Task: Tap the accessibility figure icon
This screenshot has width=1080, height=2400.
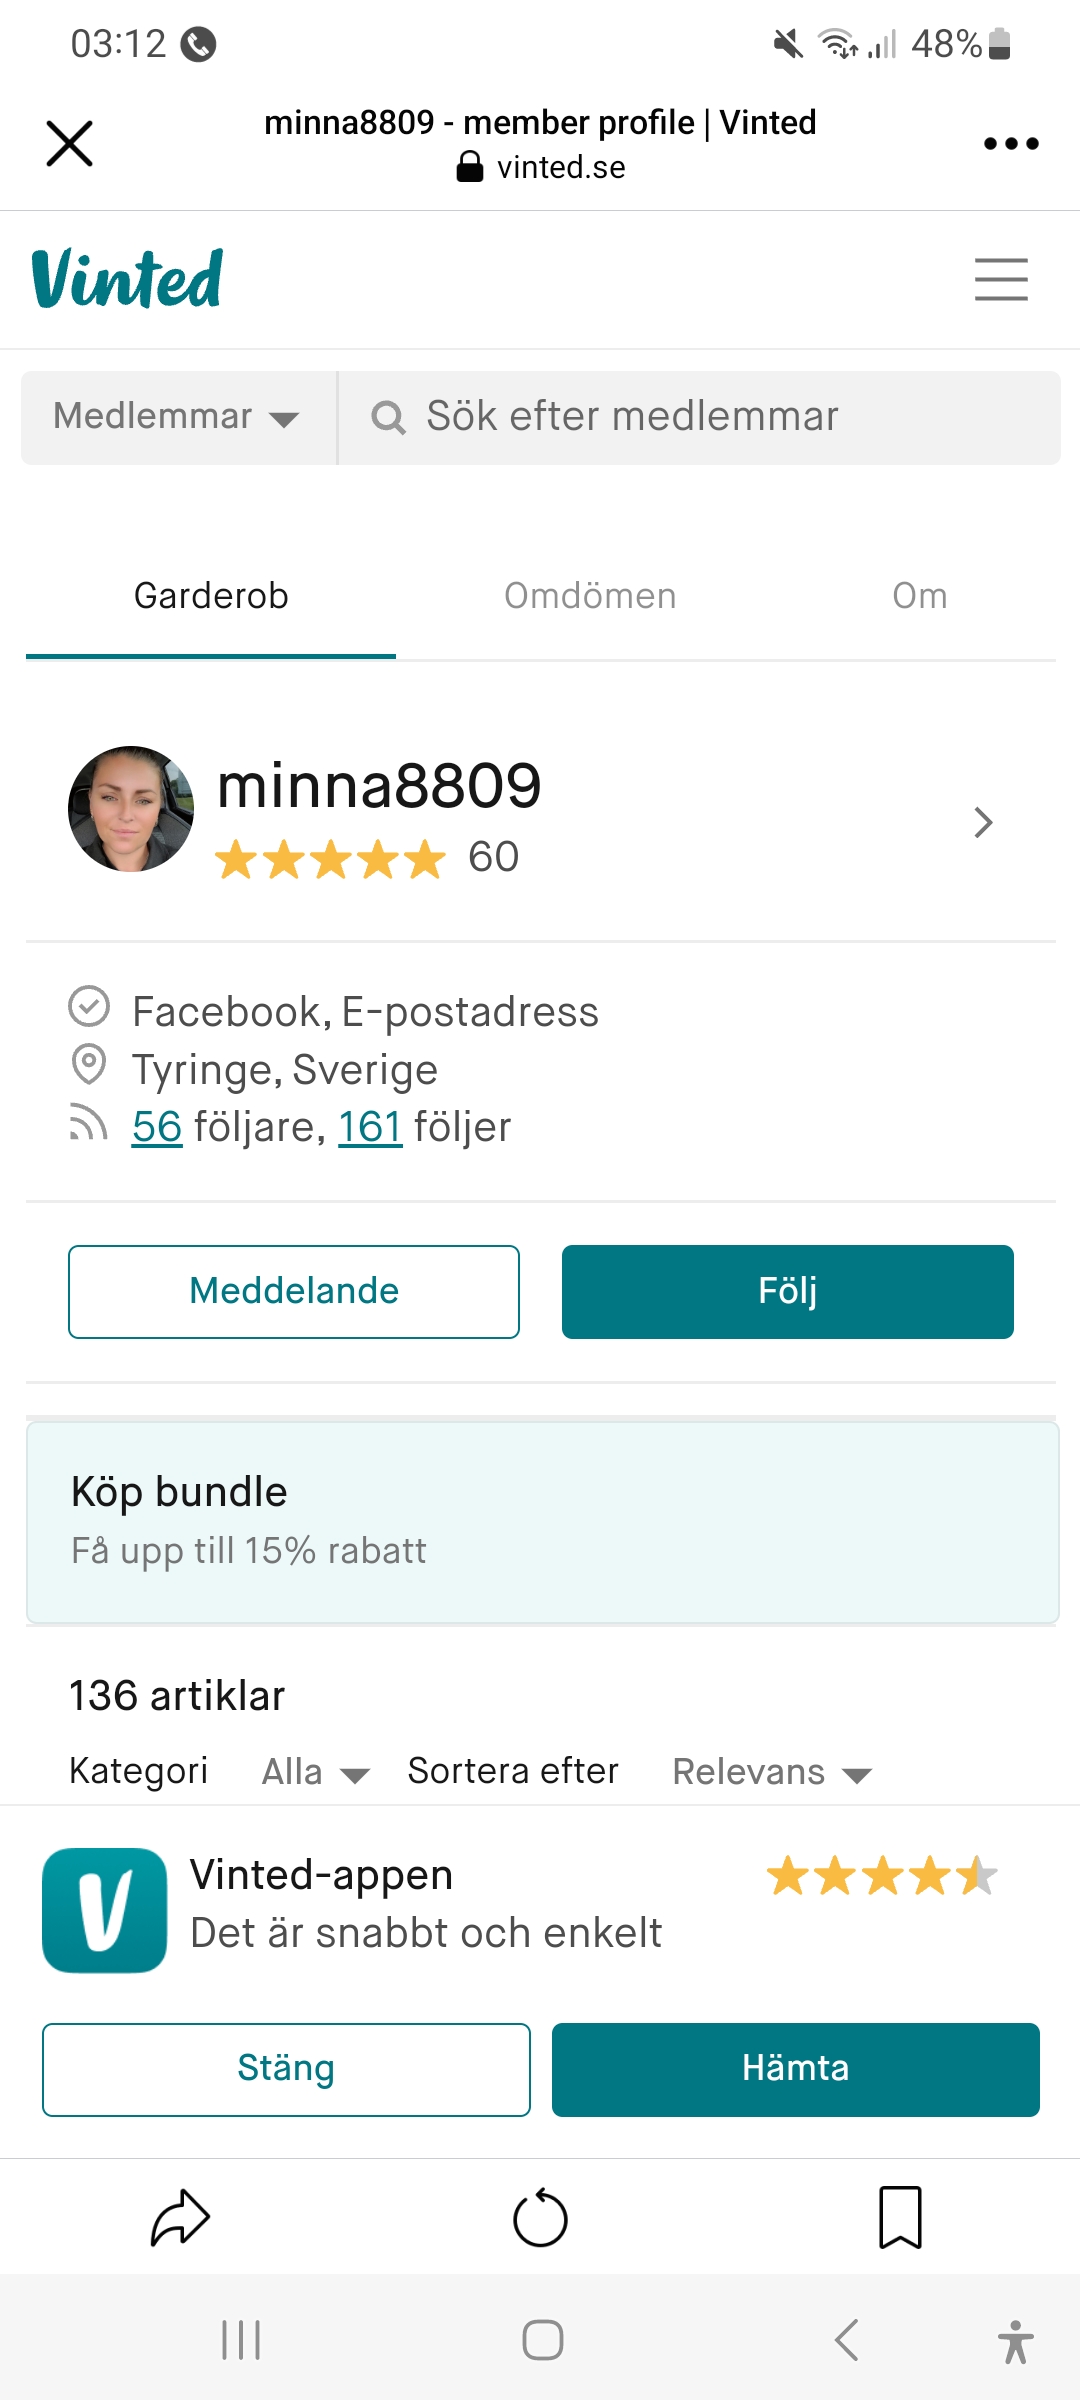Action: [1015, 2341]
